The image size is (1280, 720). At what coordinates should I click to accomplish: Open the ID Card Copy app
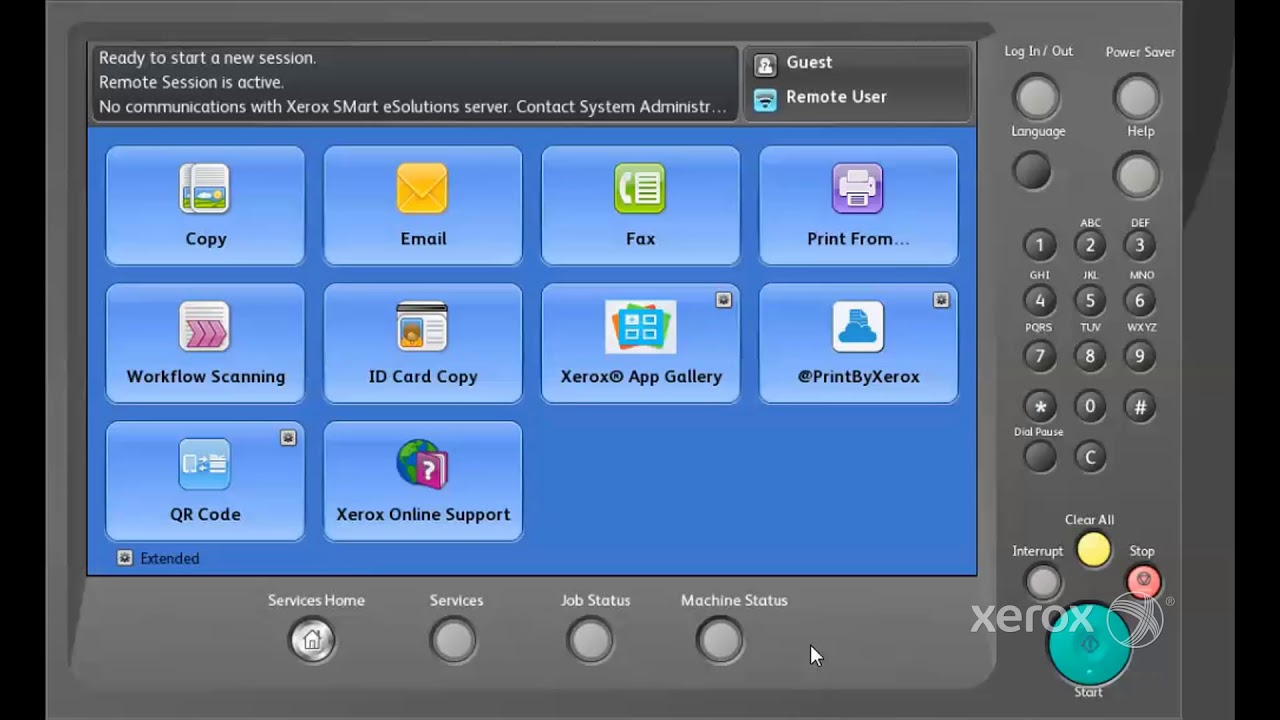pyautogui.click(x=422, y=343)
